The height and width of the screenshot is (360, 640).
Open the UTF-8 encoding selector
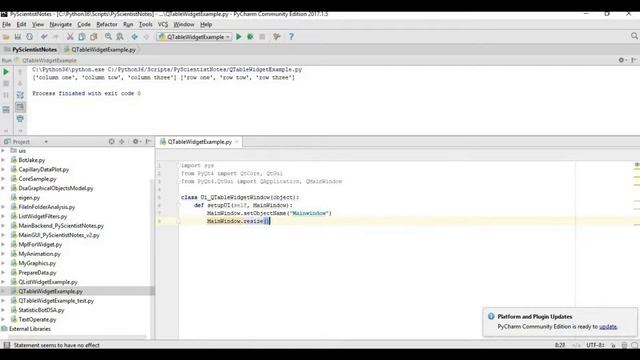[596, 345]
